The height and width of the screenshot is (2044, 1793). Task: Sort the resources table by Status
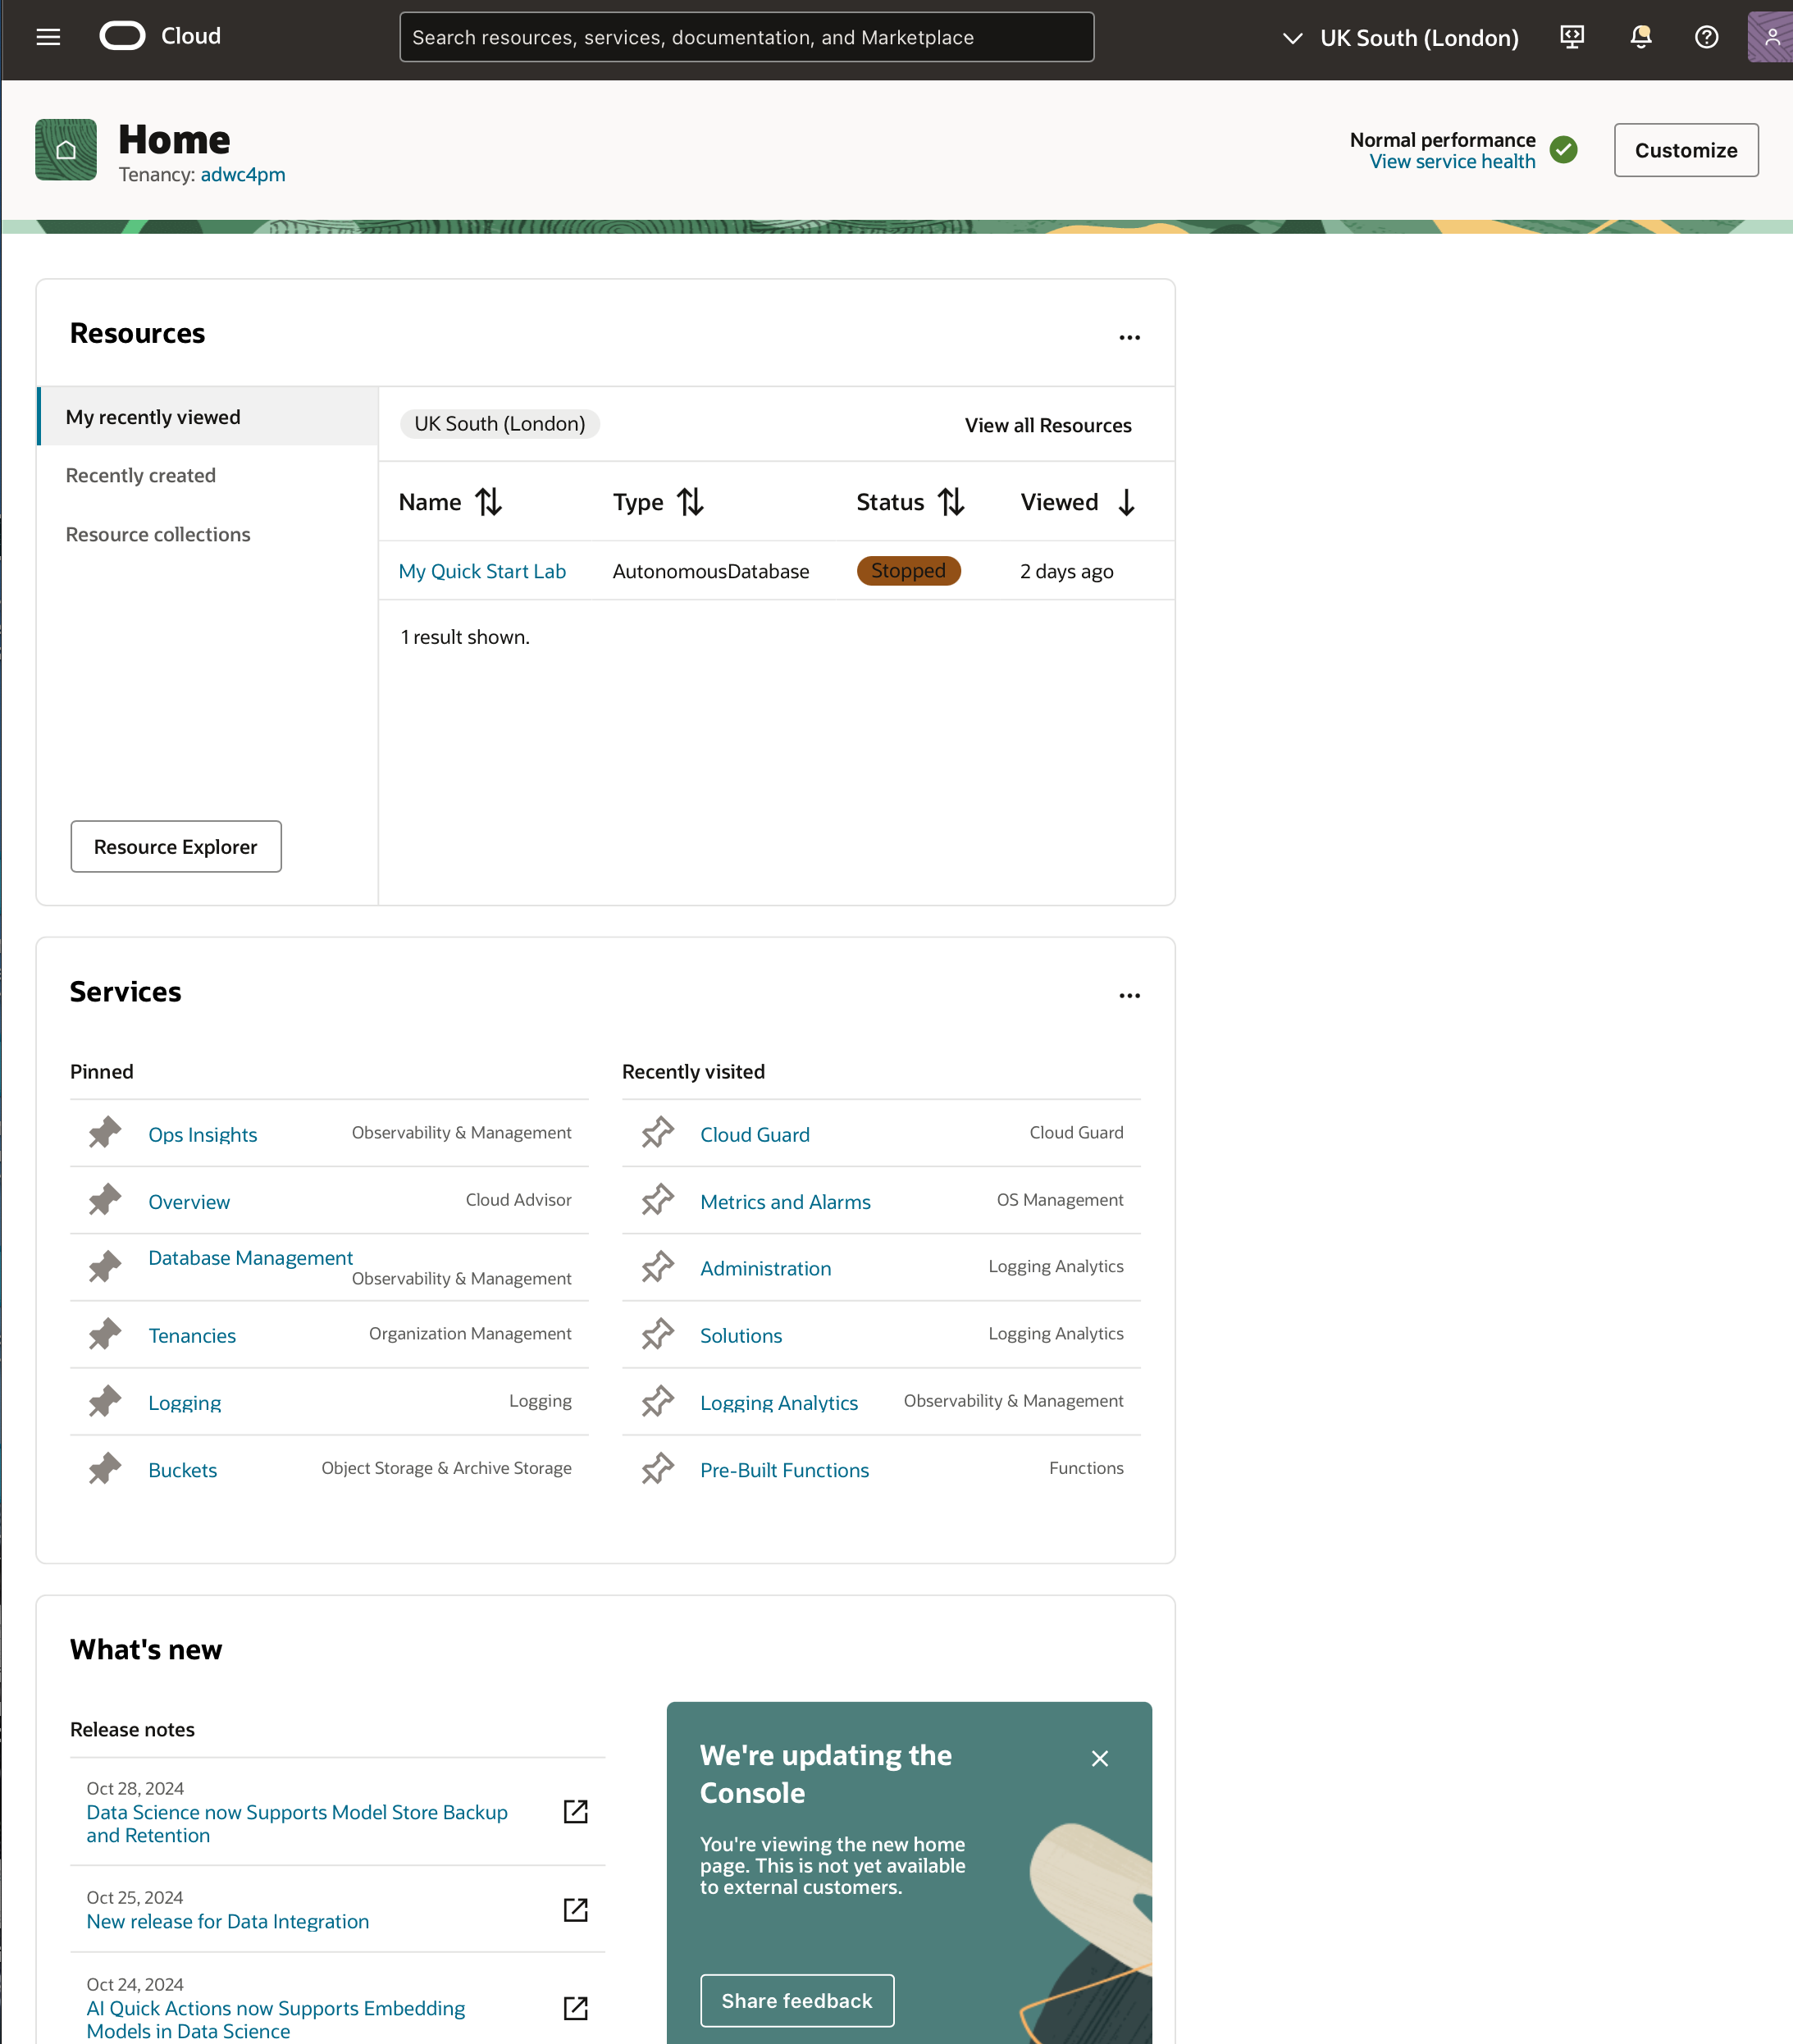(x=950, y=501)
